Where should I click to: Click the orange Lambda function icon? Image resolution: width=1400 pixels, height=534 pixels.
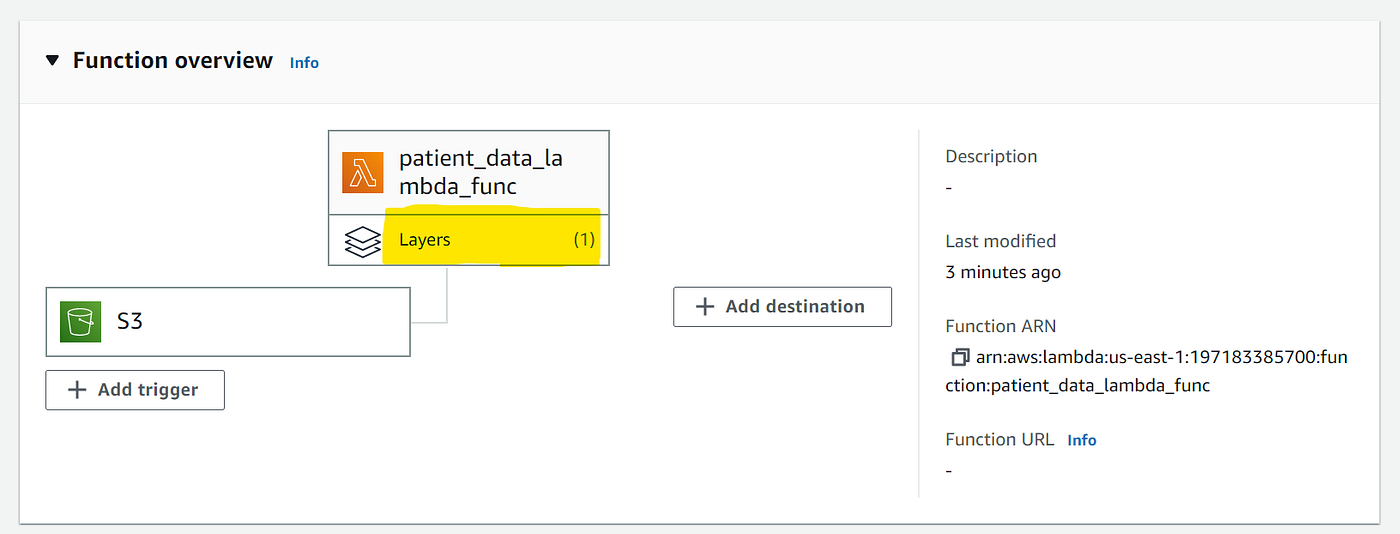pos(363,172)
